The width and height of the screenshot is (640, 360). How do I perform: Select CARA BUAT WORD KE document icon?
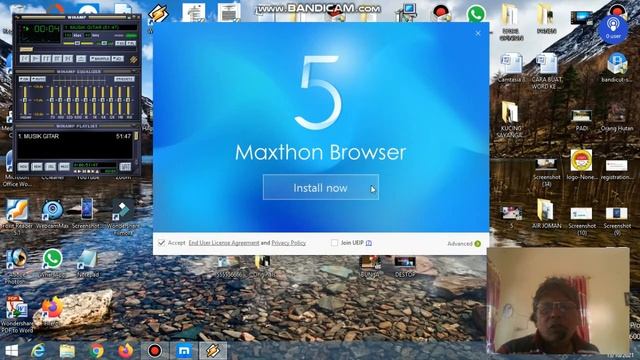pyautogui.click(x=546, y=70)
